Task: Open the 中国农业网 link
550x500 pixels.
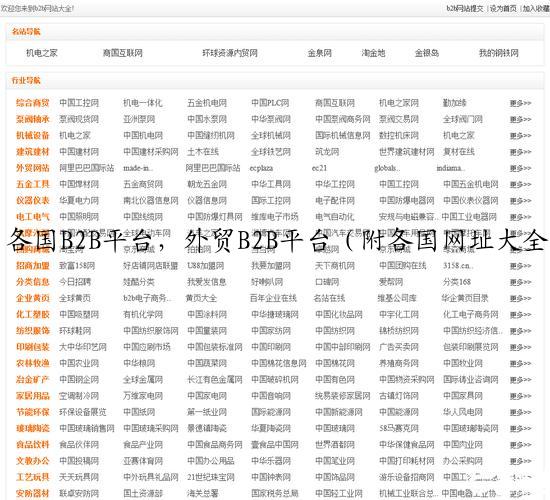Action: (79, 363)
